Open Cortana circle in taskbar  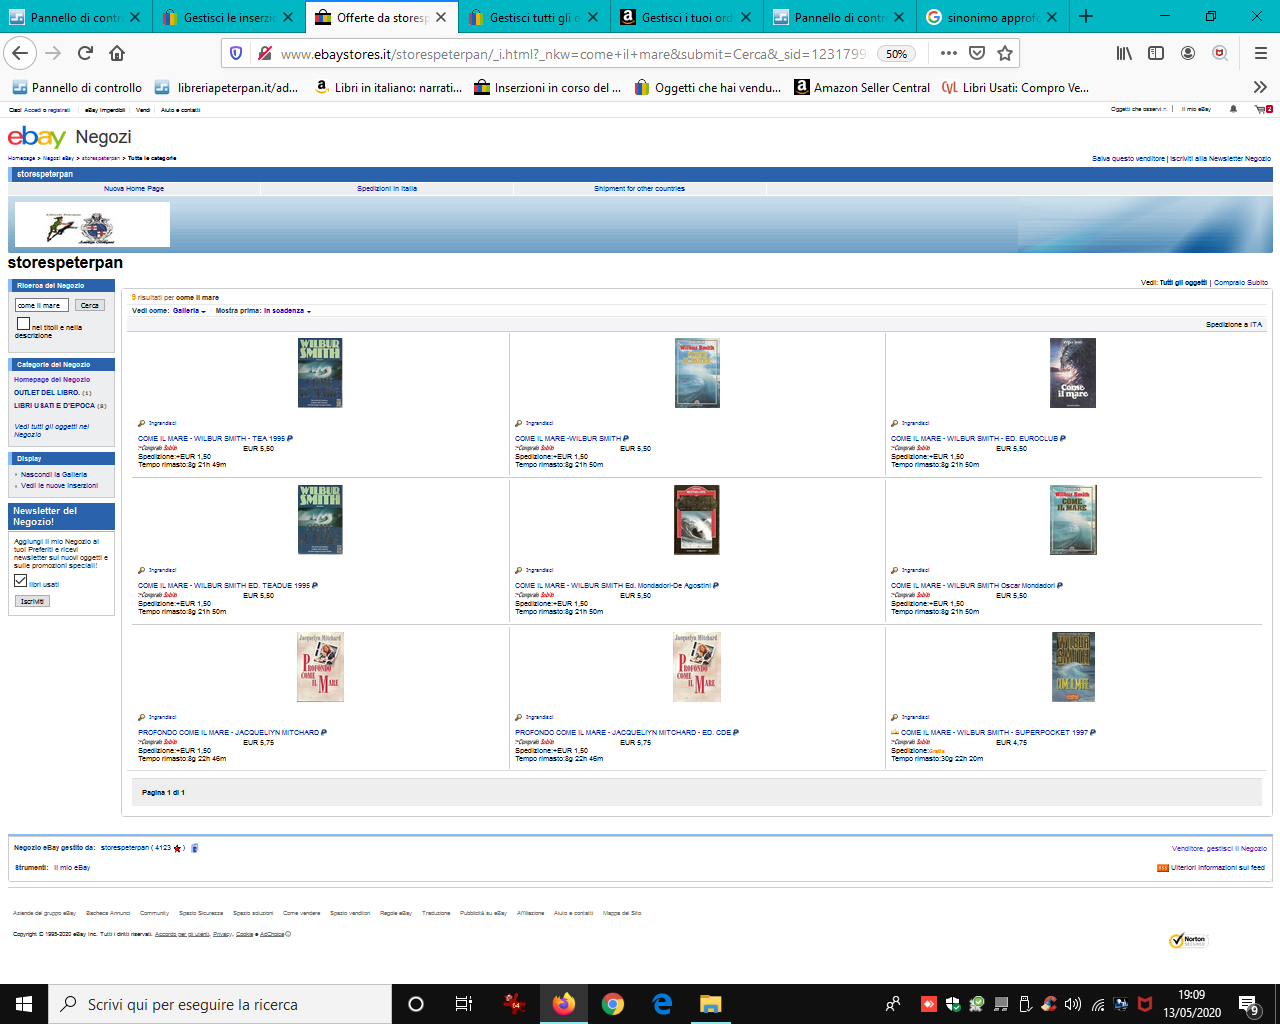416,1004
